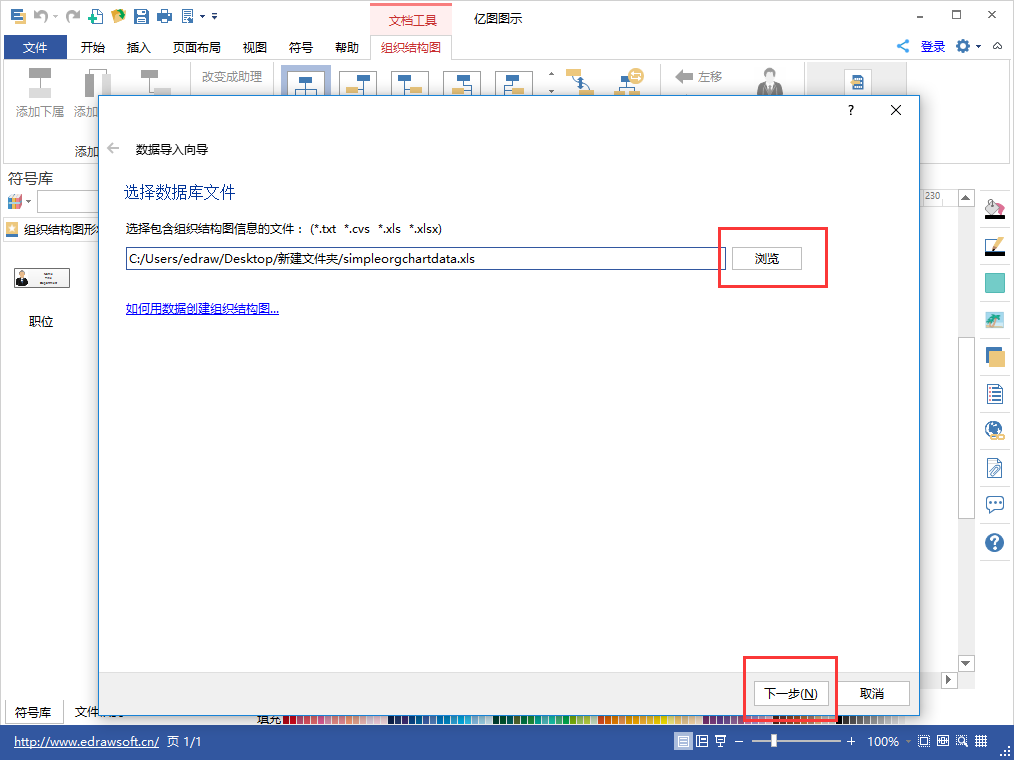This screenshot has width=1014, height=760.
Task: Open the www.edrawsoft.cn link in status bar
Action: tap(86, 742)
